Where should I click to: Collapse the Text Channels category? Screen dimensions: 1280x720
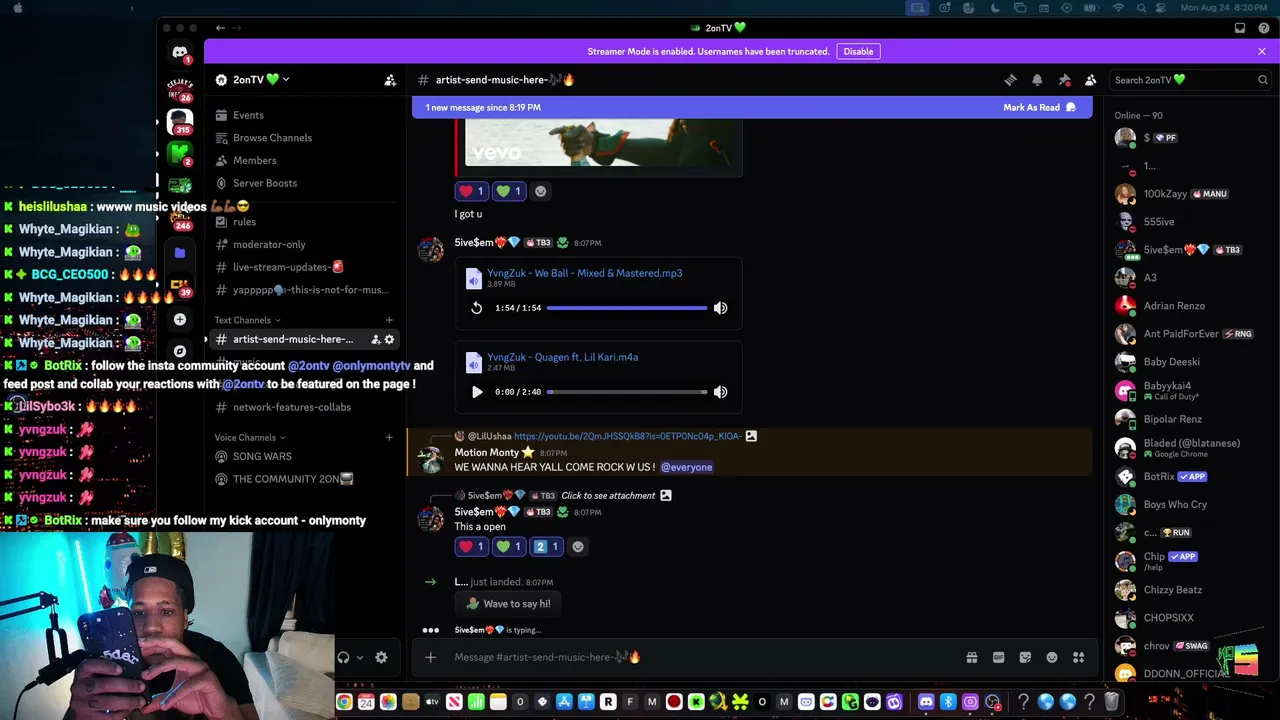pos(247,320)
